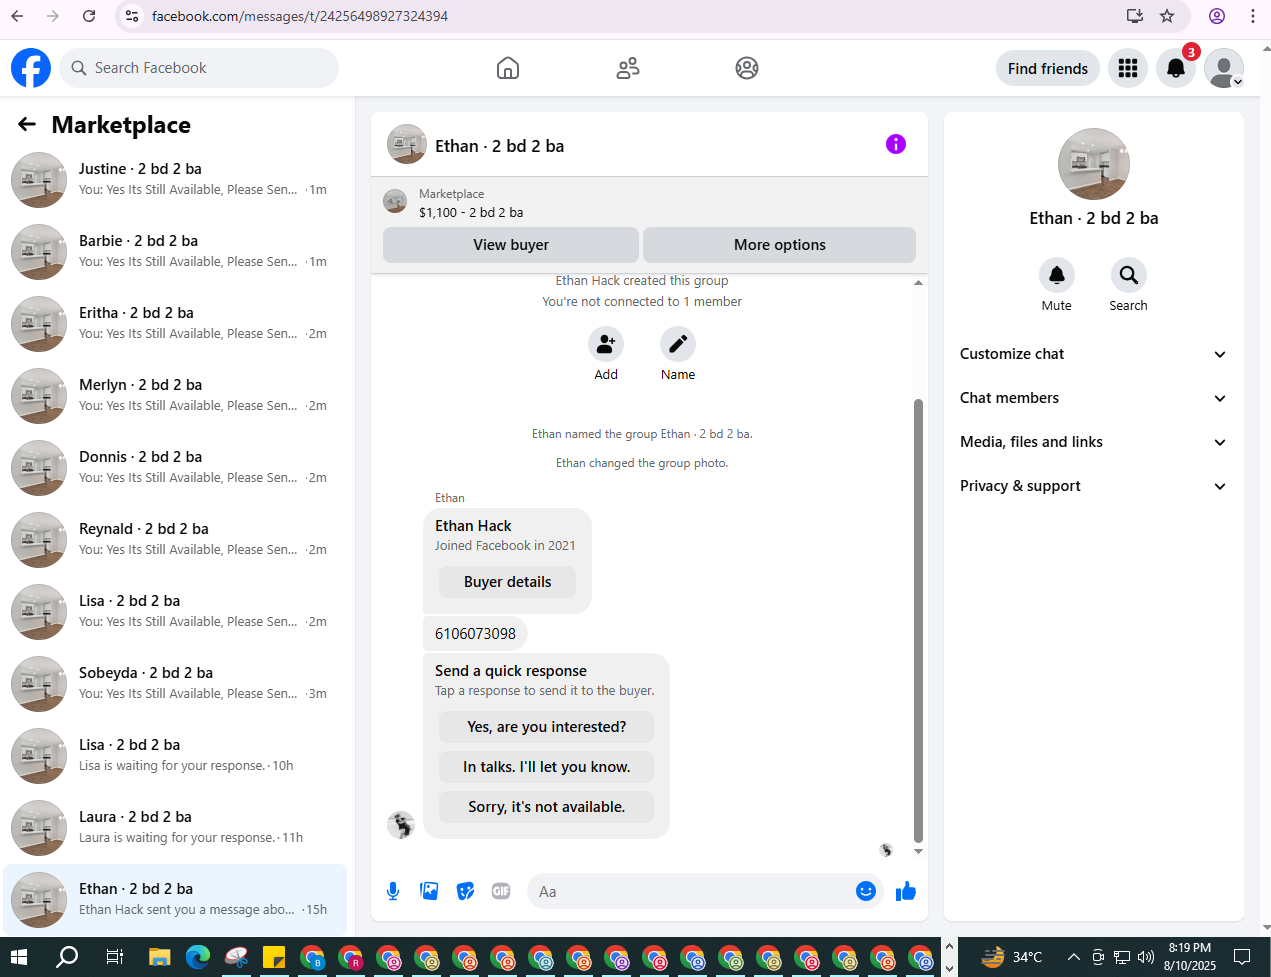The image size is (1271, 977).
Task: Add people to the group chat
Action: (606, 344)
